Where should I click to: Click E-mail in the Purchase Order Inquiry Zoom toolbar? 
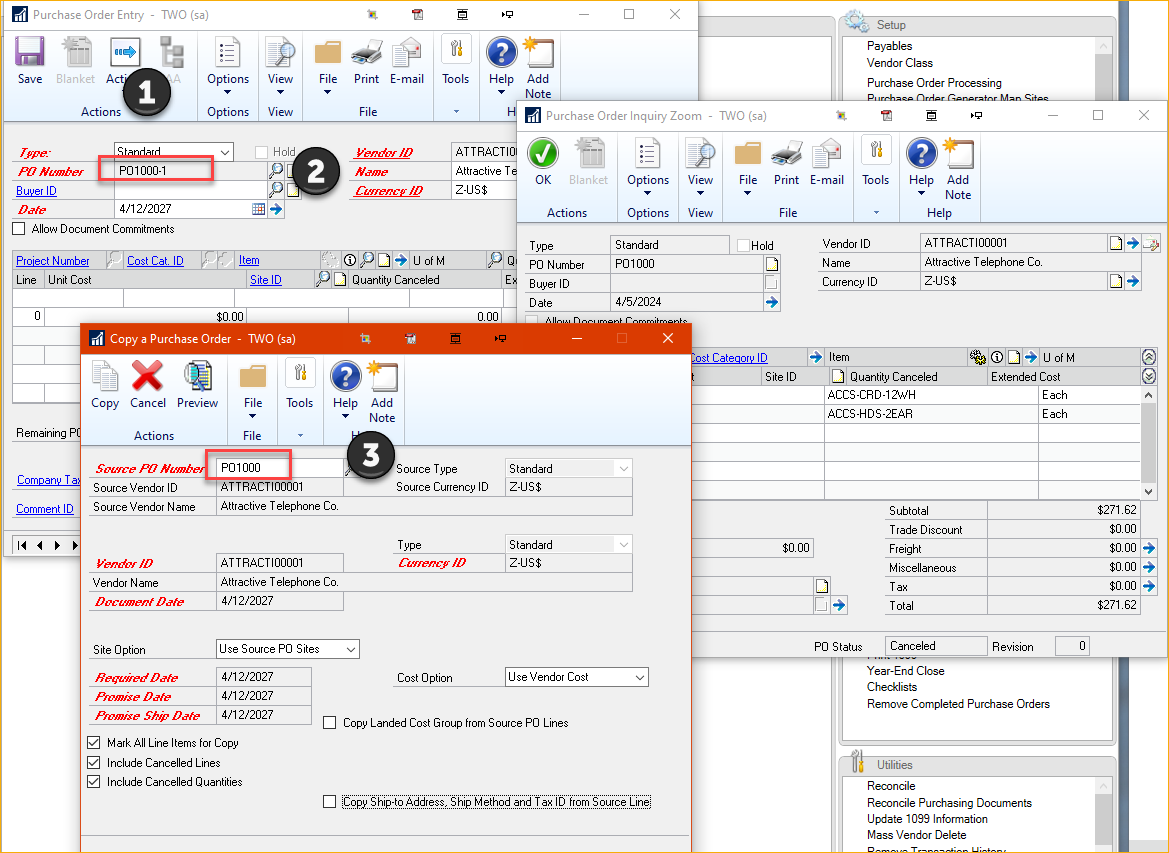click(x=827, y=161)
